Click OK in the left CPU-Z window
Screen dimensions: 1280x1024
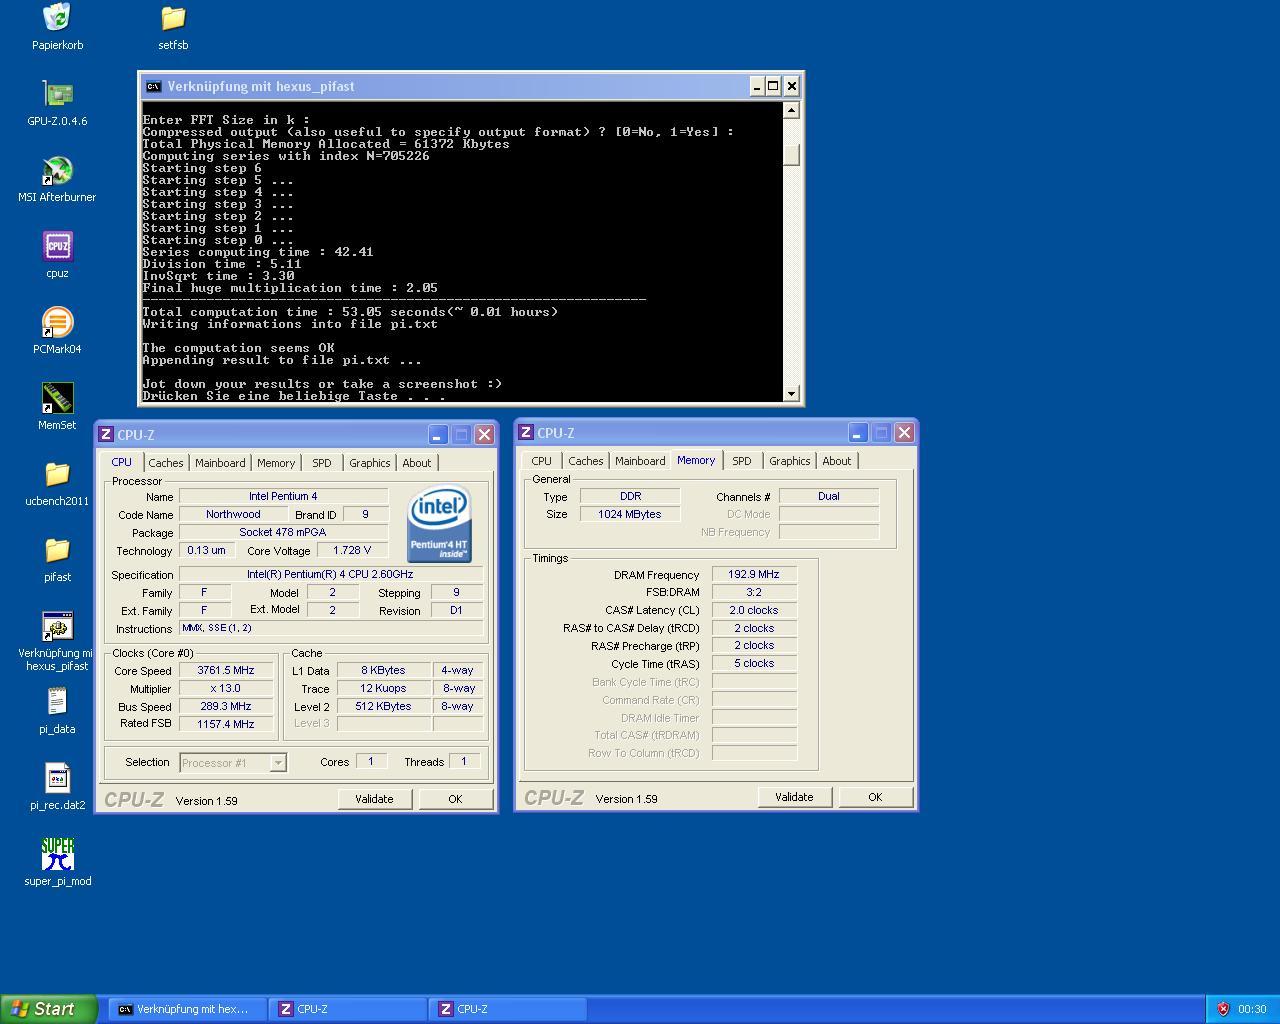455,799
